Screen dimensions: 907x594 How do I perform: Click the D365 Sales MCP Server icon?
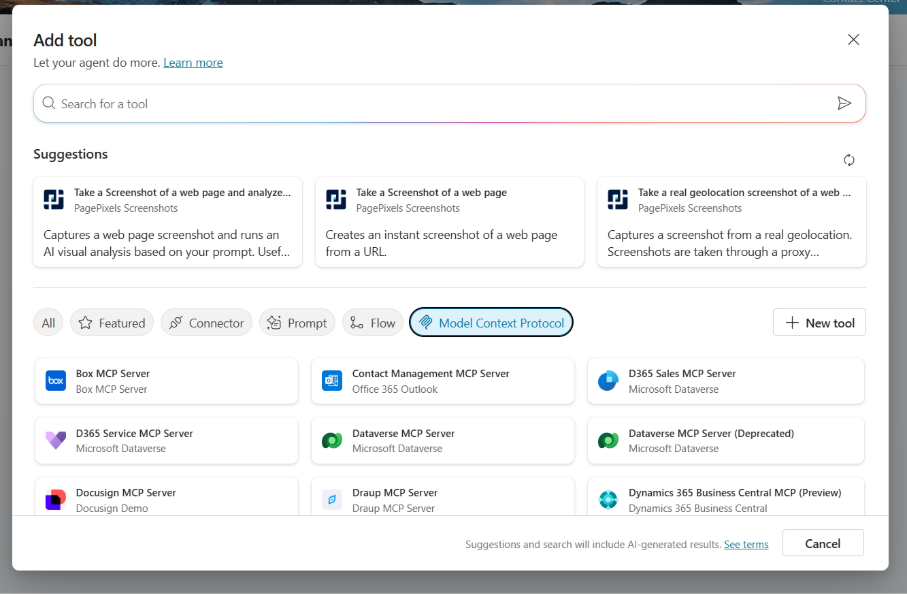point(608,381)
